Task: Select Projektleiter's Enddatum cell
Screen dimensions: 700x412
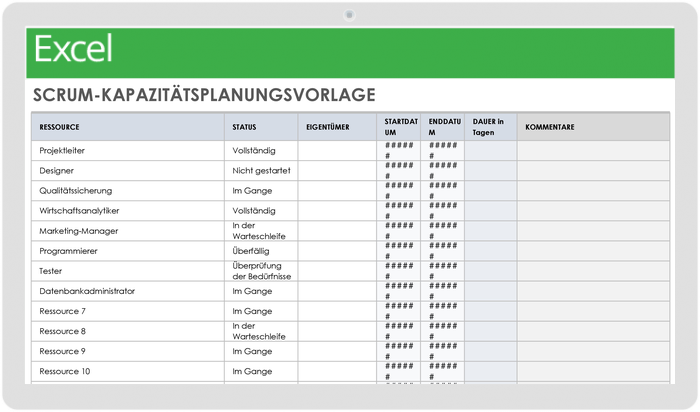Action: coord(442,151)
